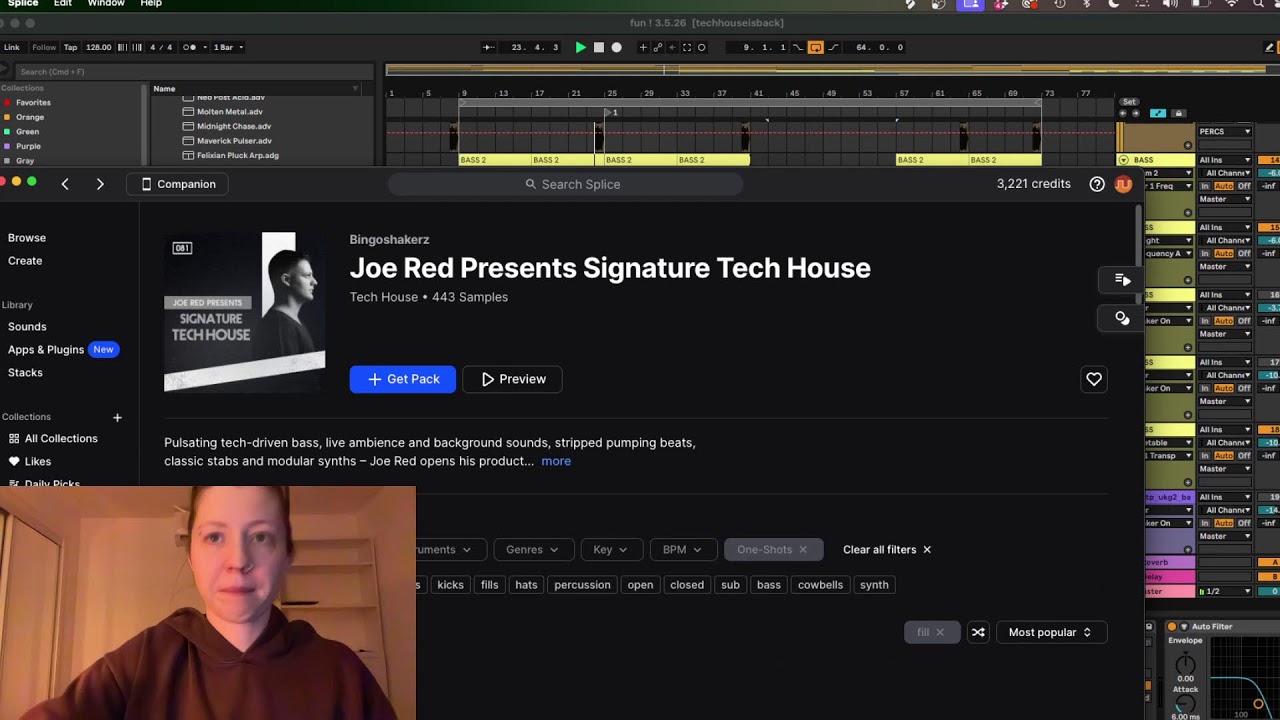
Task: Open the Most popular sort dropdown
Action: (1050, 632)
